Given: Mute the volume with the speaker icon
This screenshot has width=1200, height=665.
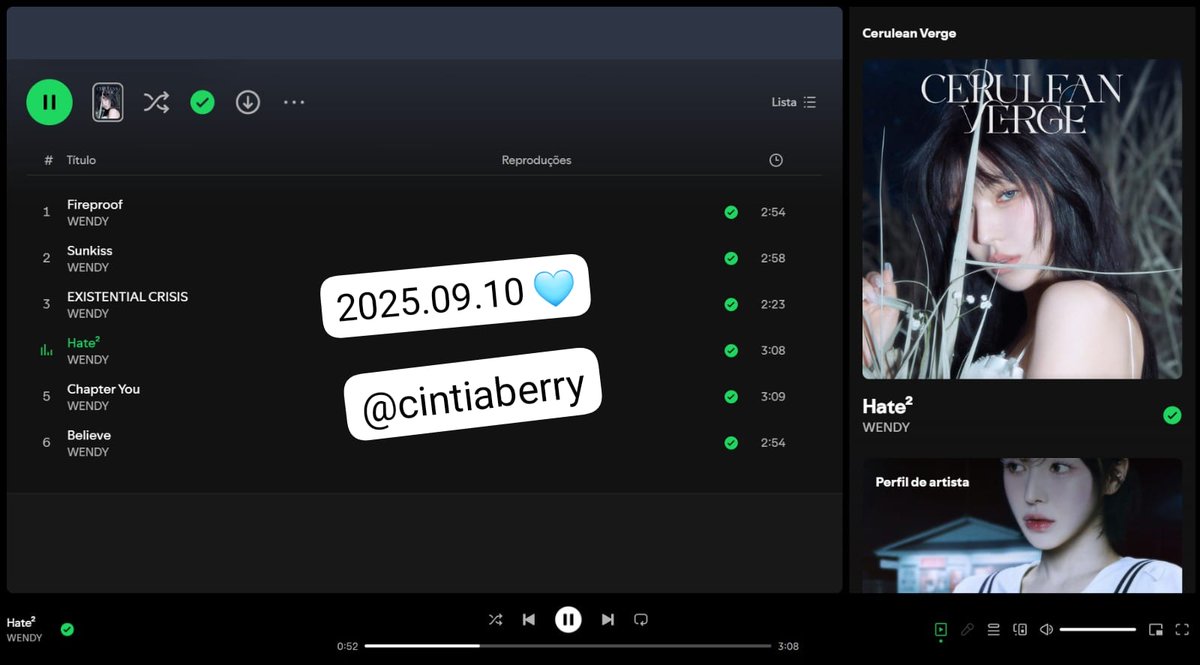Looking at the screenshot, I should click(1046, 629).
